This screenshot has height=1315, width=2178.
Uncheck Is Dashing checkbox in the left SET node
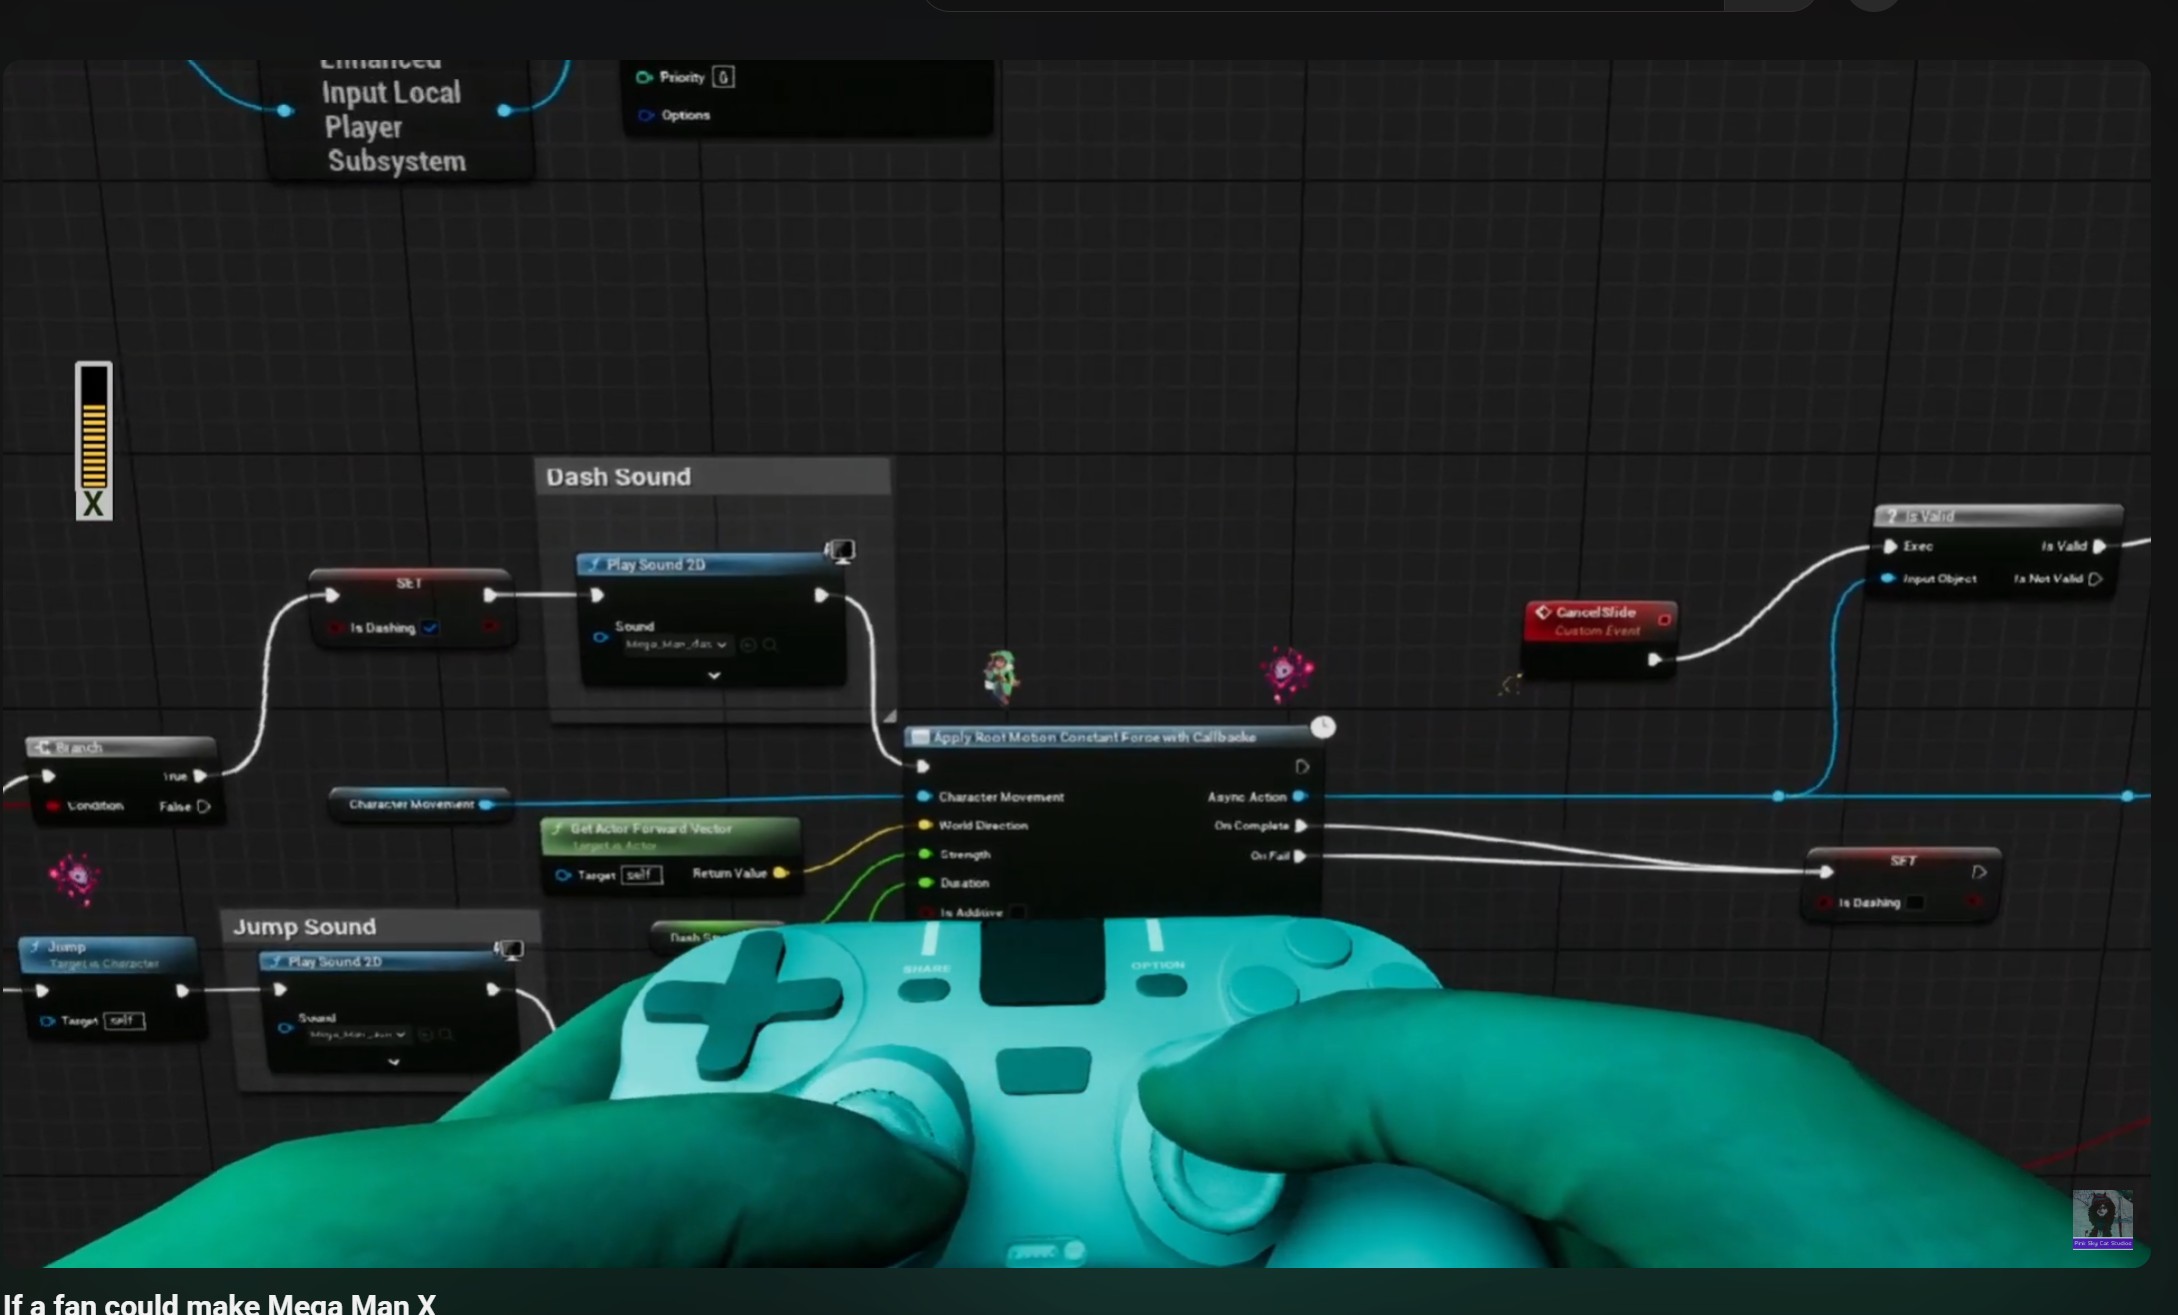pyautogui.click(x=430, y=628)
